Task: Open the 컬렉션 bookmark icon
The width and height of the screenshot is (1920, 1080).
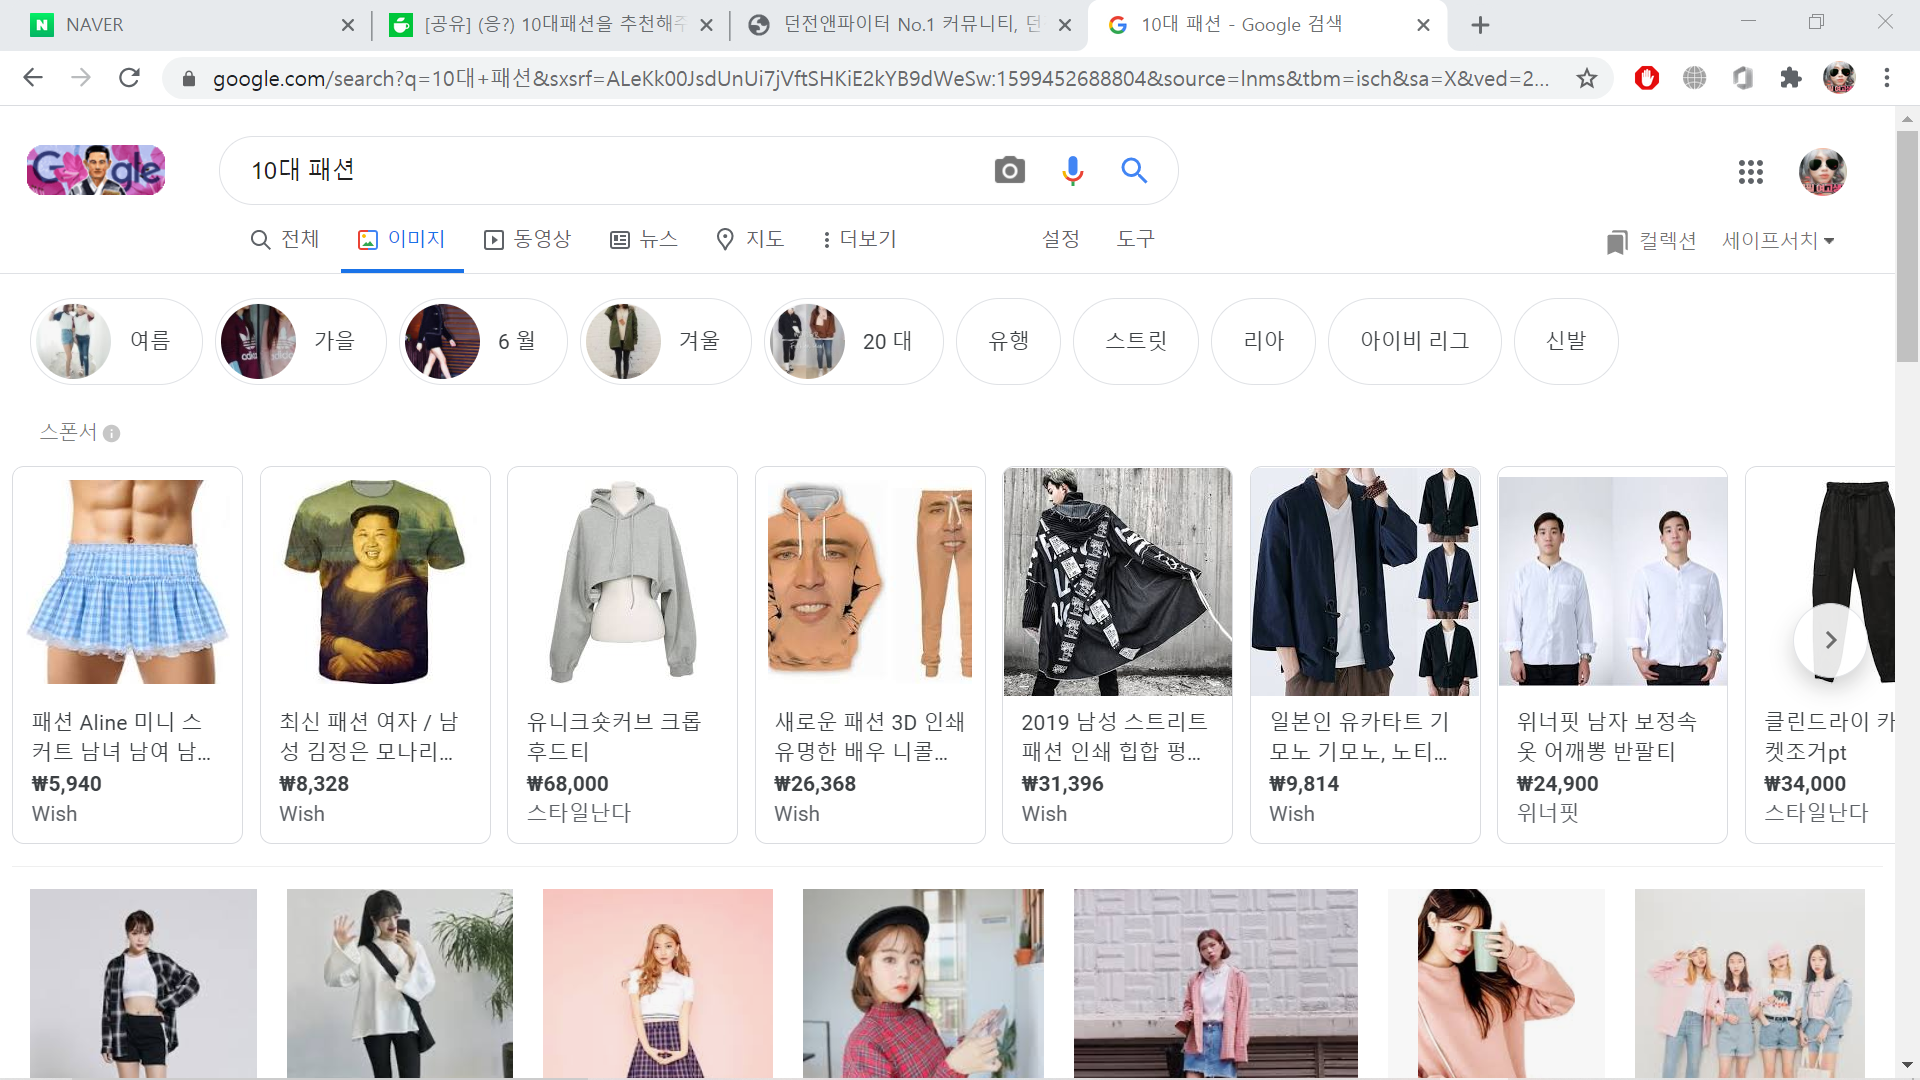Action: pyautogui.click(x=1616, y=241)
